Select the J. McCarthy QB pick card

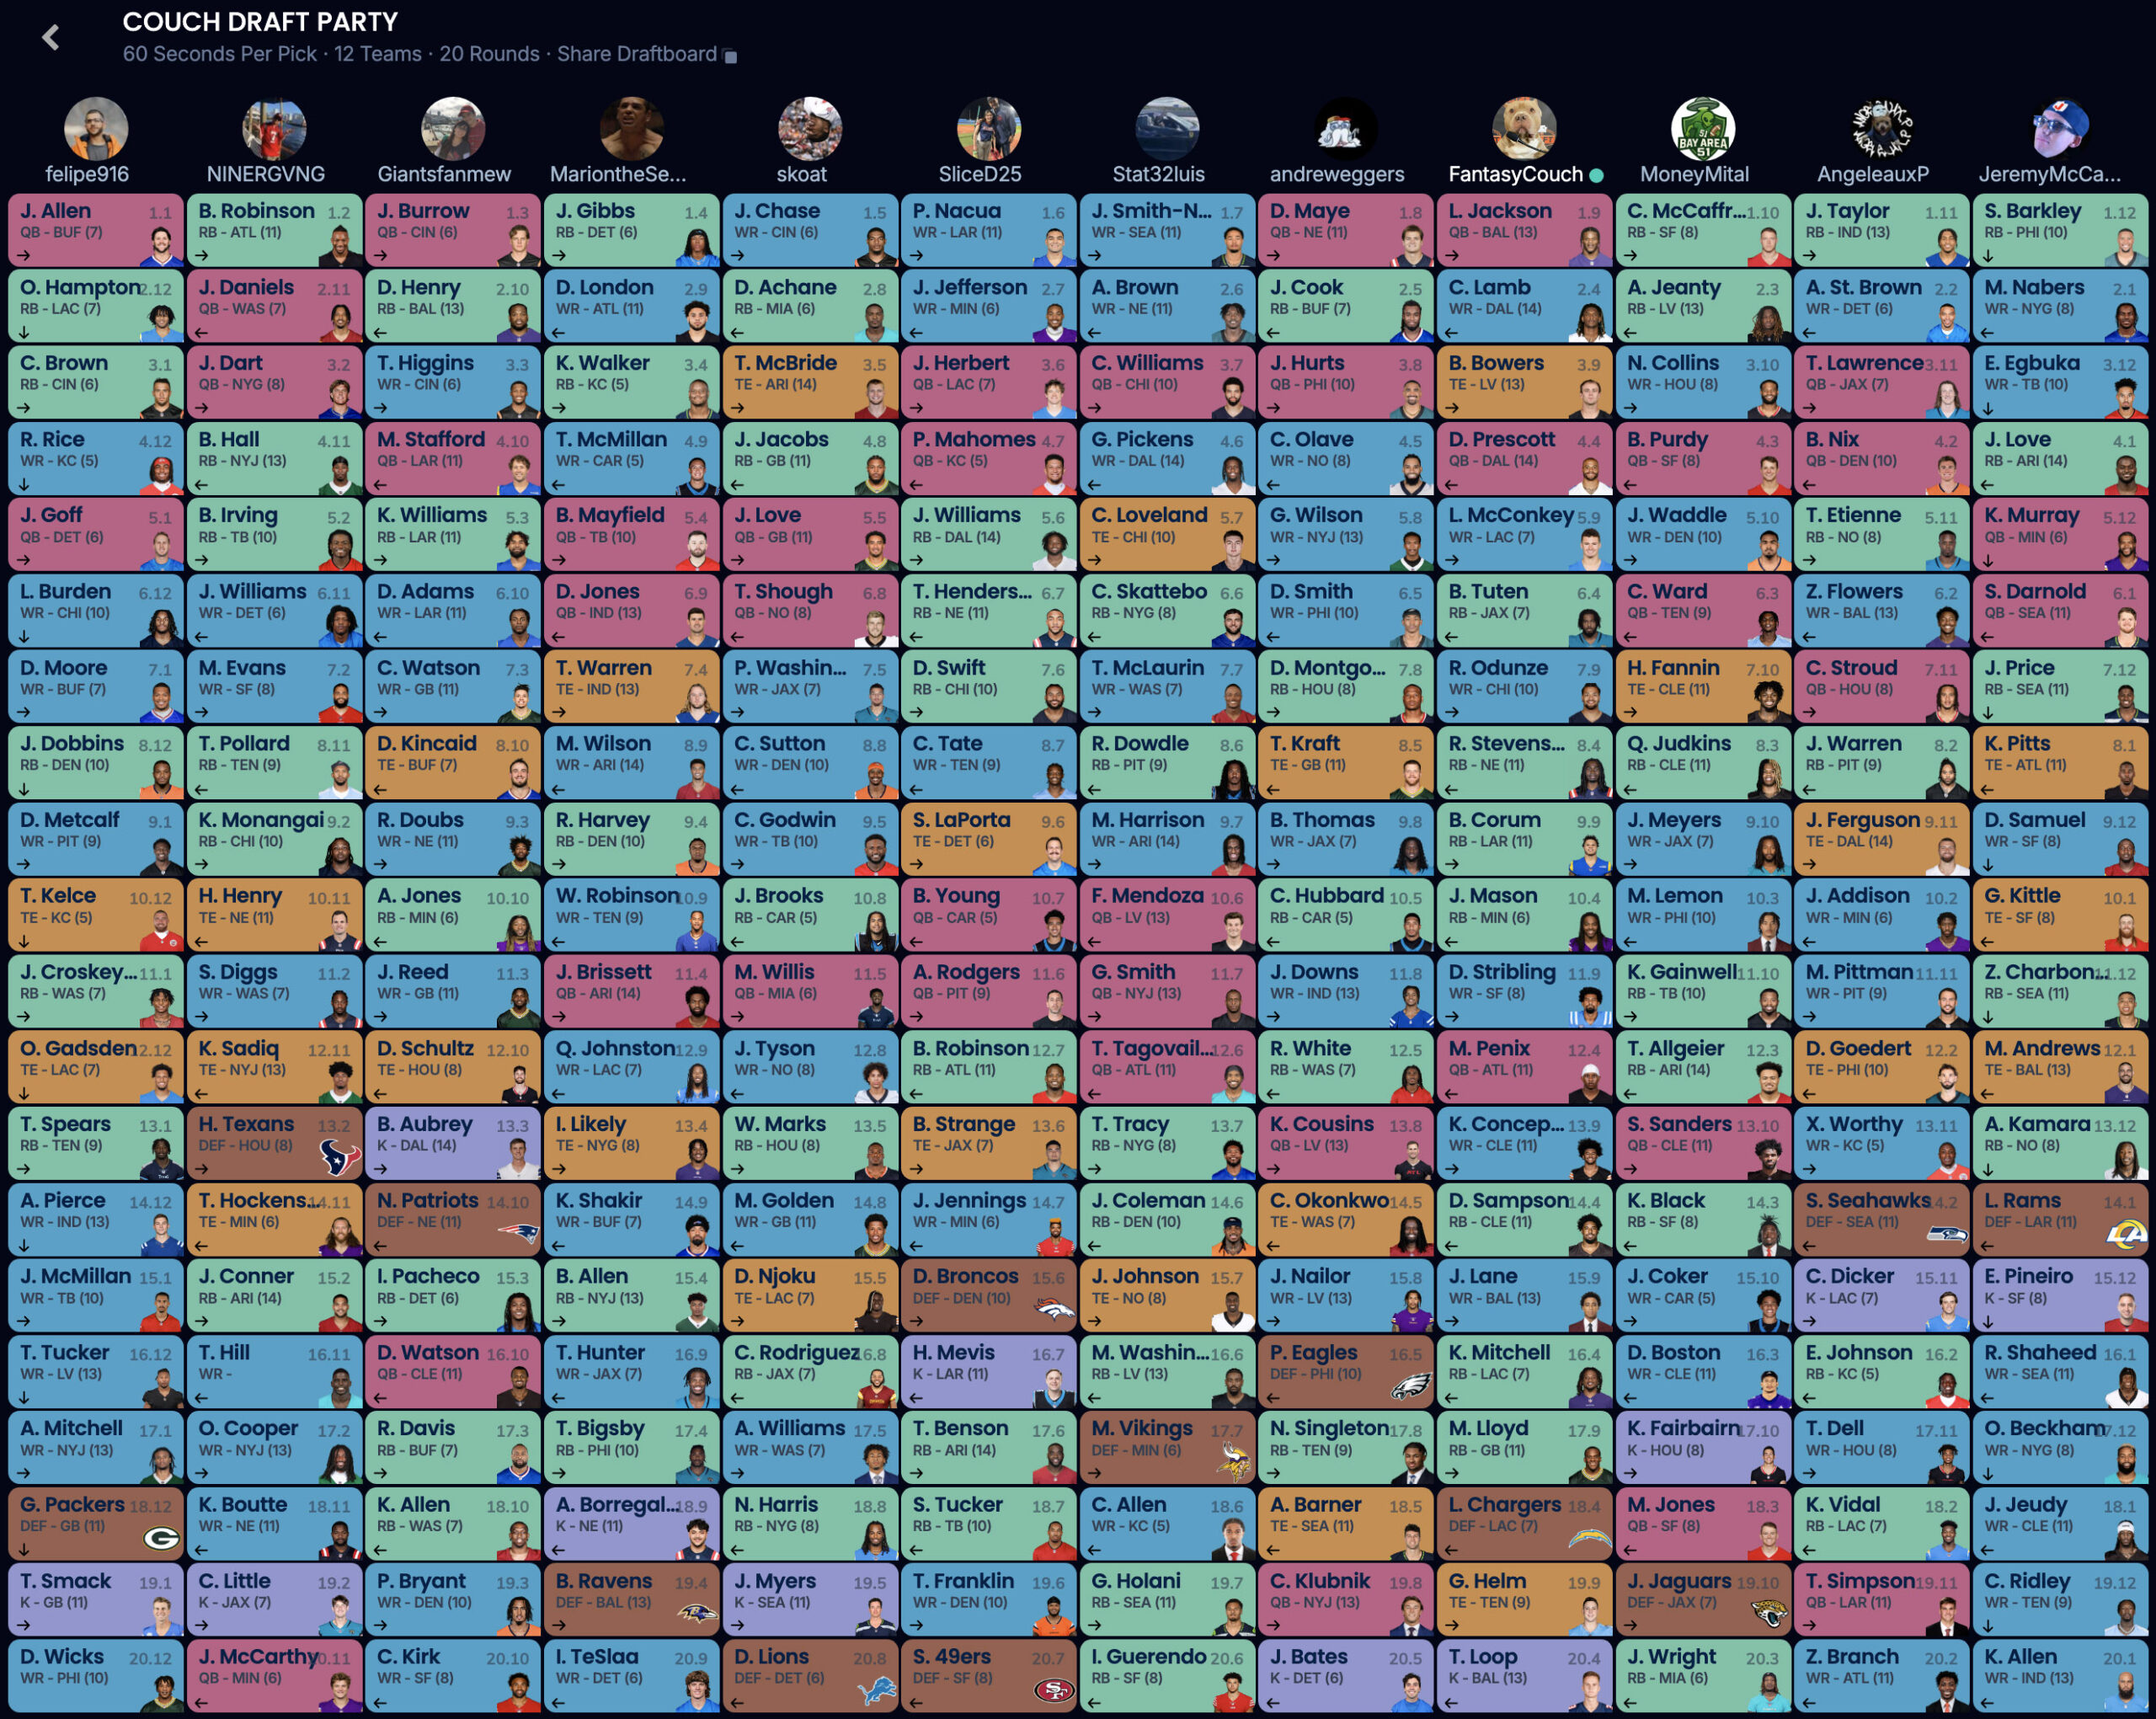(274, 1677)
